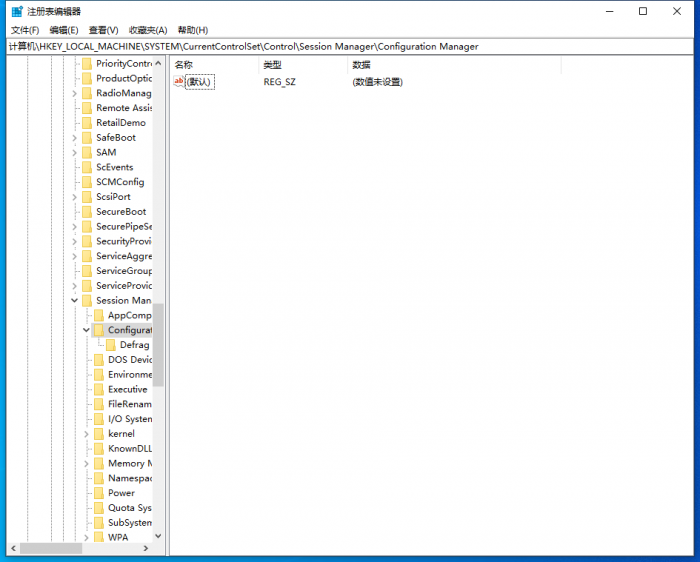Click the Executive folder icon
The image size is (700, 562).
(x=99, y=389)
